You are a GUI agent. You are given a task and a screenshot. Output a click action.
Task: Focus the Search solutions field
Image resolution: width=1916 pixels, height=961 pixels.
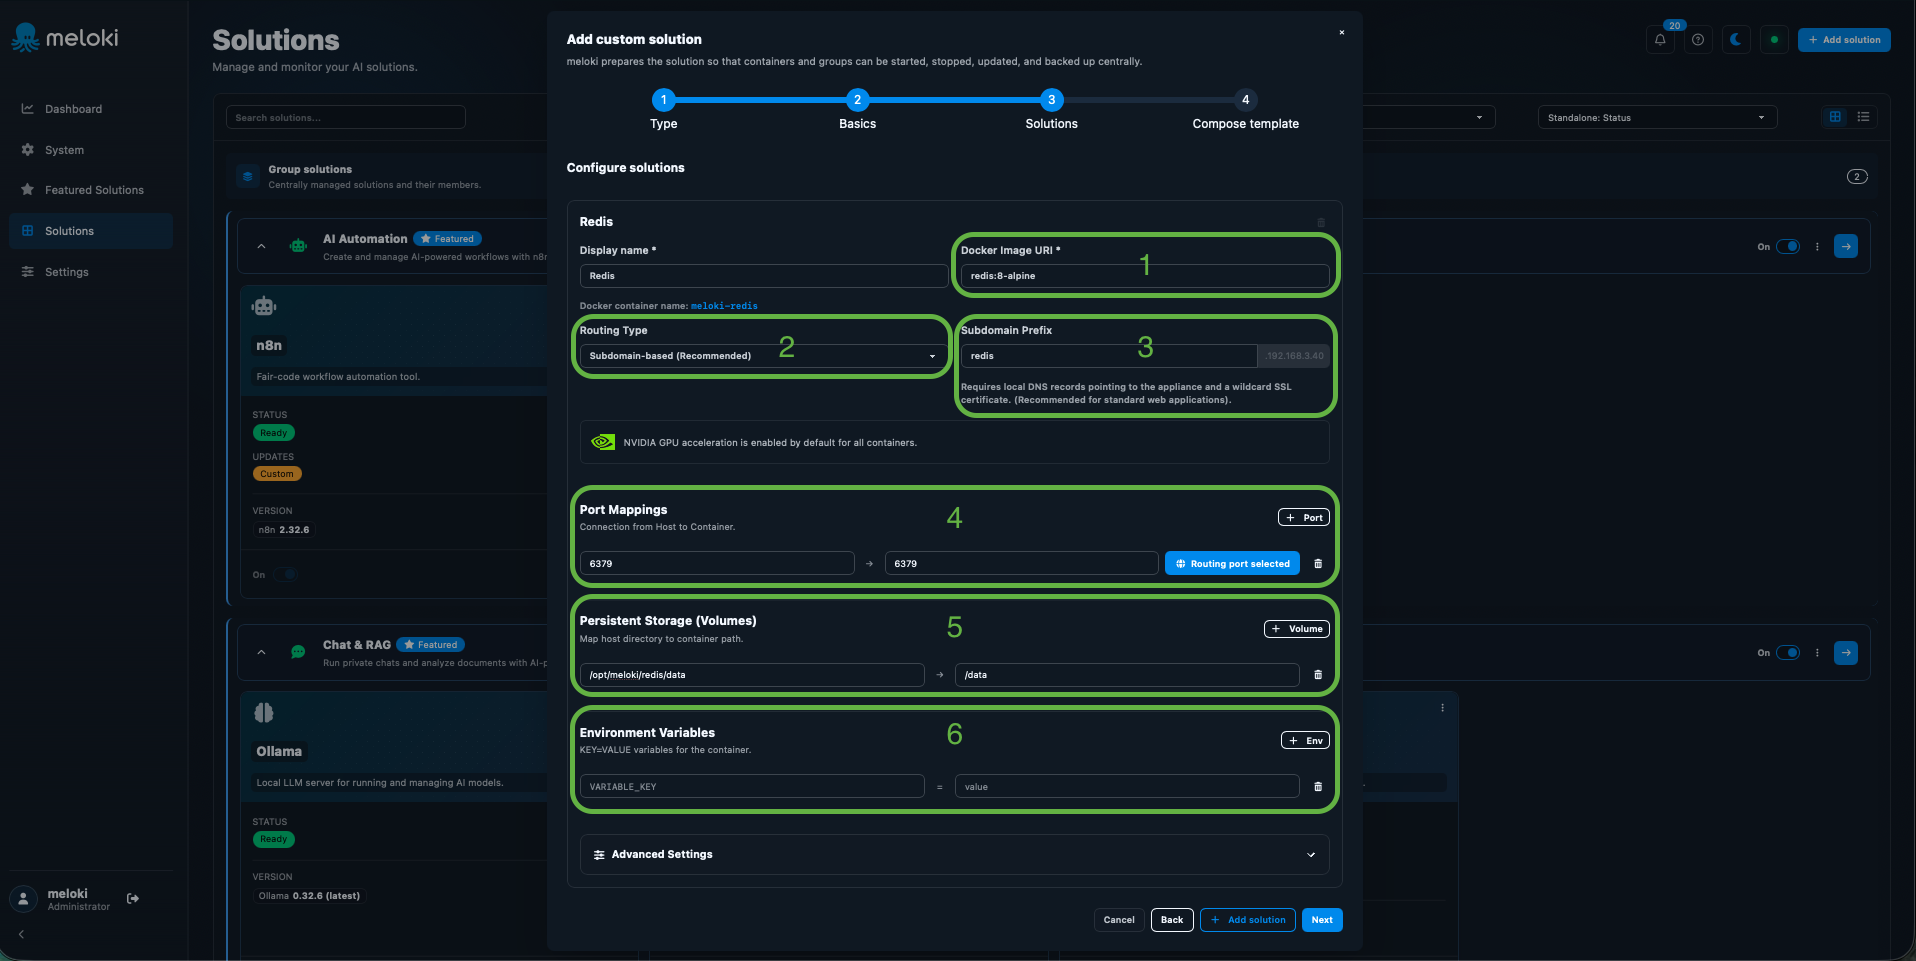tap(346, 118)
